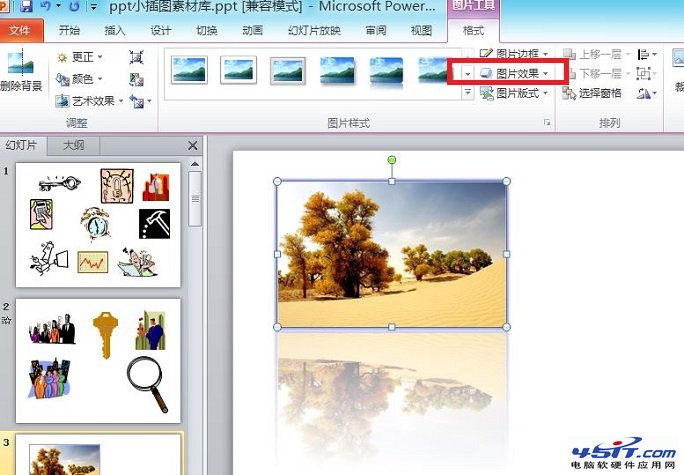The height and width of the screenshot is (475, 684).
Task: Apply the third picture style thumbnail
Action: tap(287, 70)
